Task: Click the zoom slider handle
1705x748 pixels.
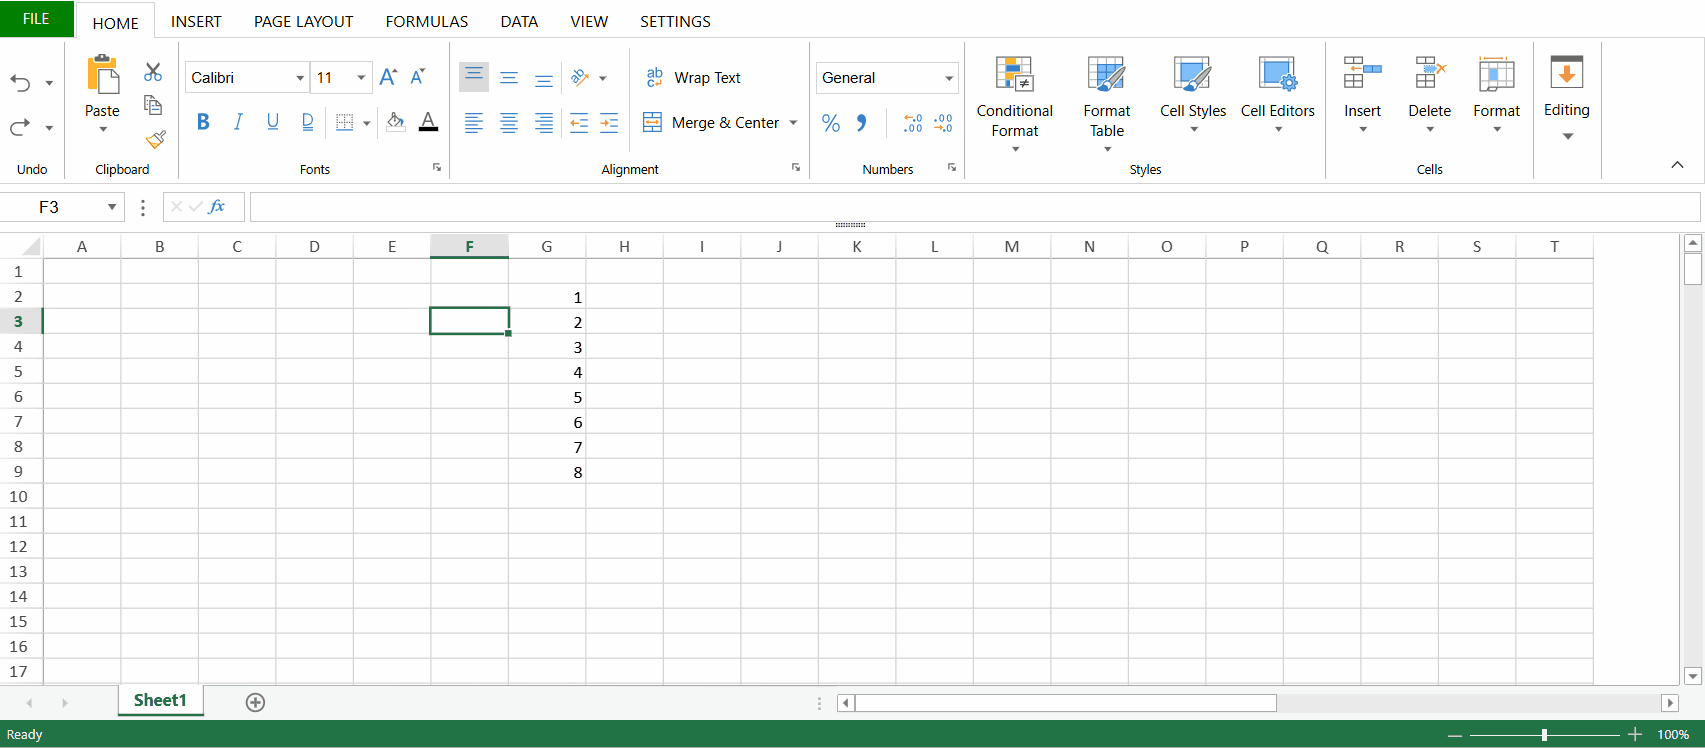Action: 1545,735
